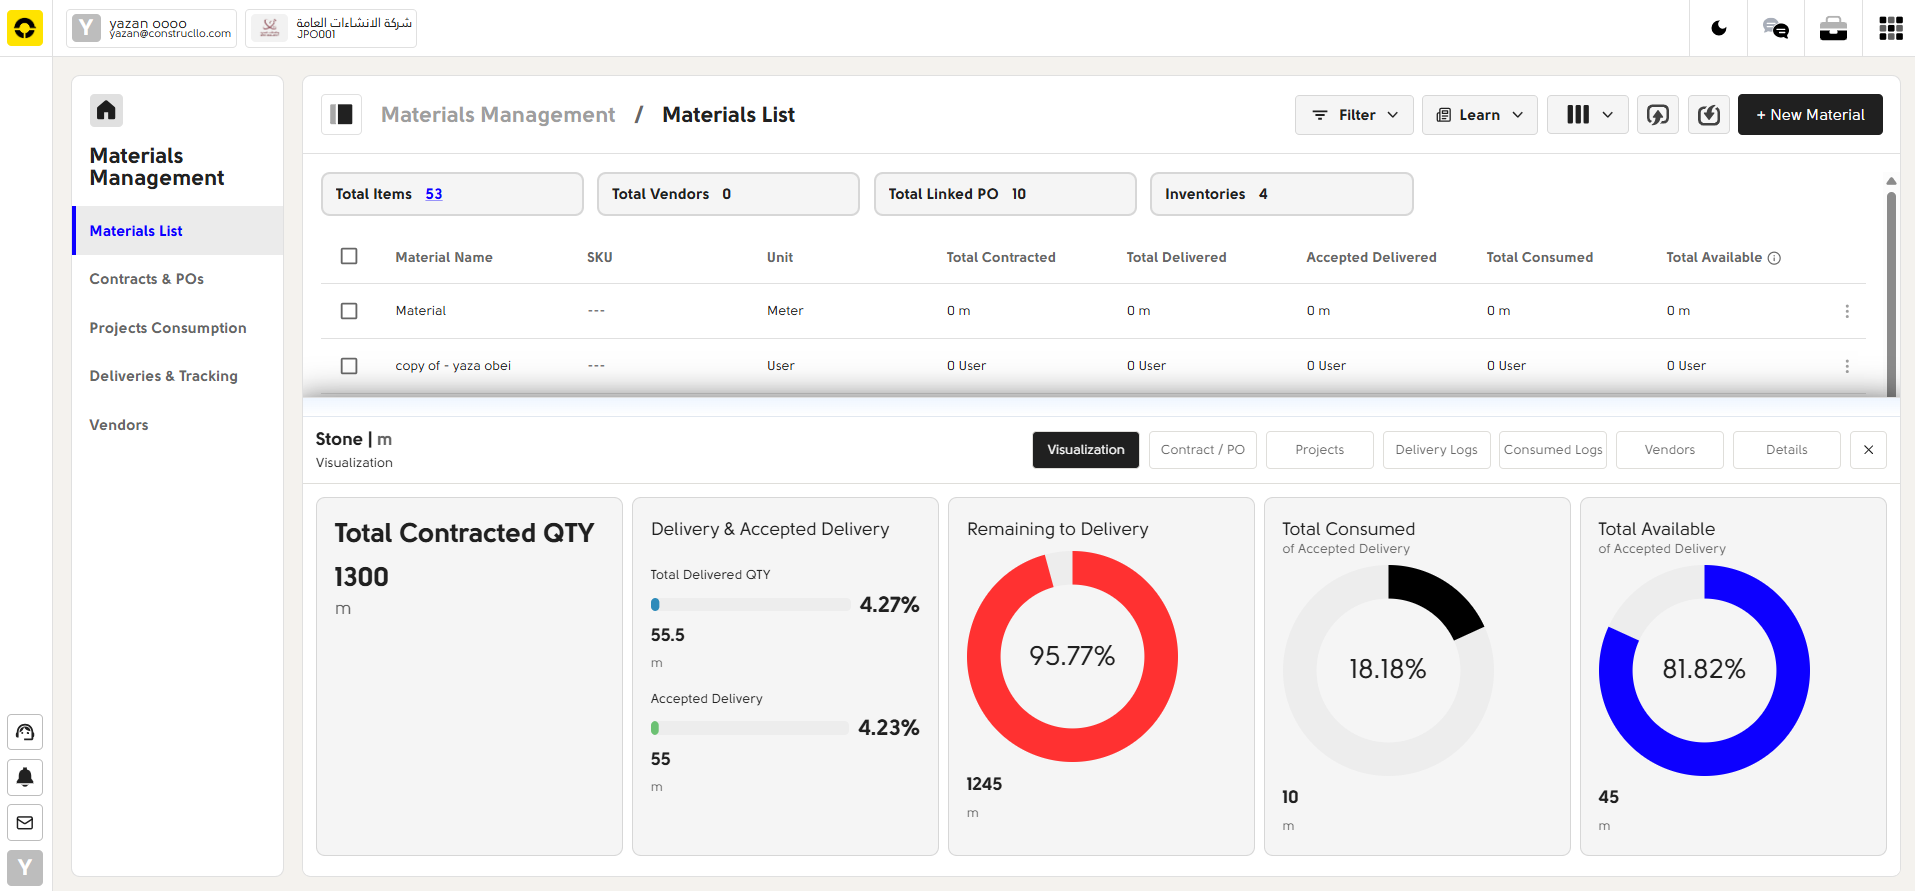Open the Filter dropdown
Viewport: 1915px width, 891px height.
pos(1354,115)
